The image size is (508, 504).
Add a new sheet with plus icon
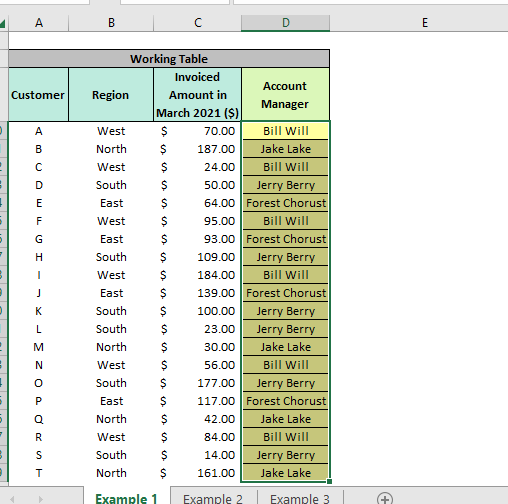point(385,499)
